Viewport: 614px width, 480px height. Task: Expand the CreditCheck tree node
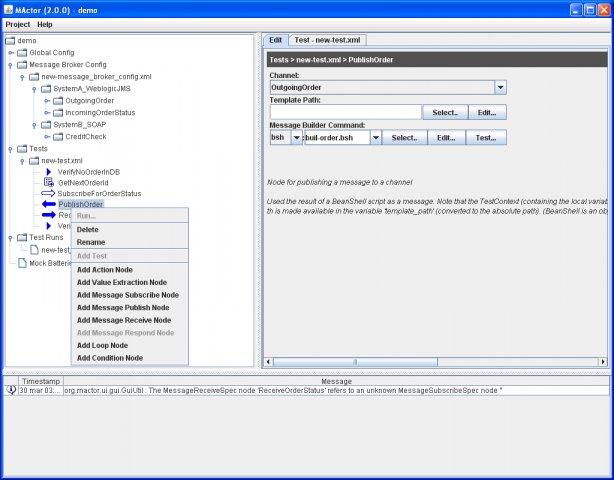click(x=47, y=137)
